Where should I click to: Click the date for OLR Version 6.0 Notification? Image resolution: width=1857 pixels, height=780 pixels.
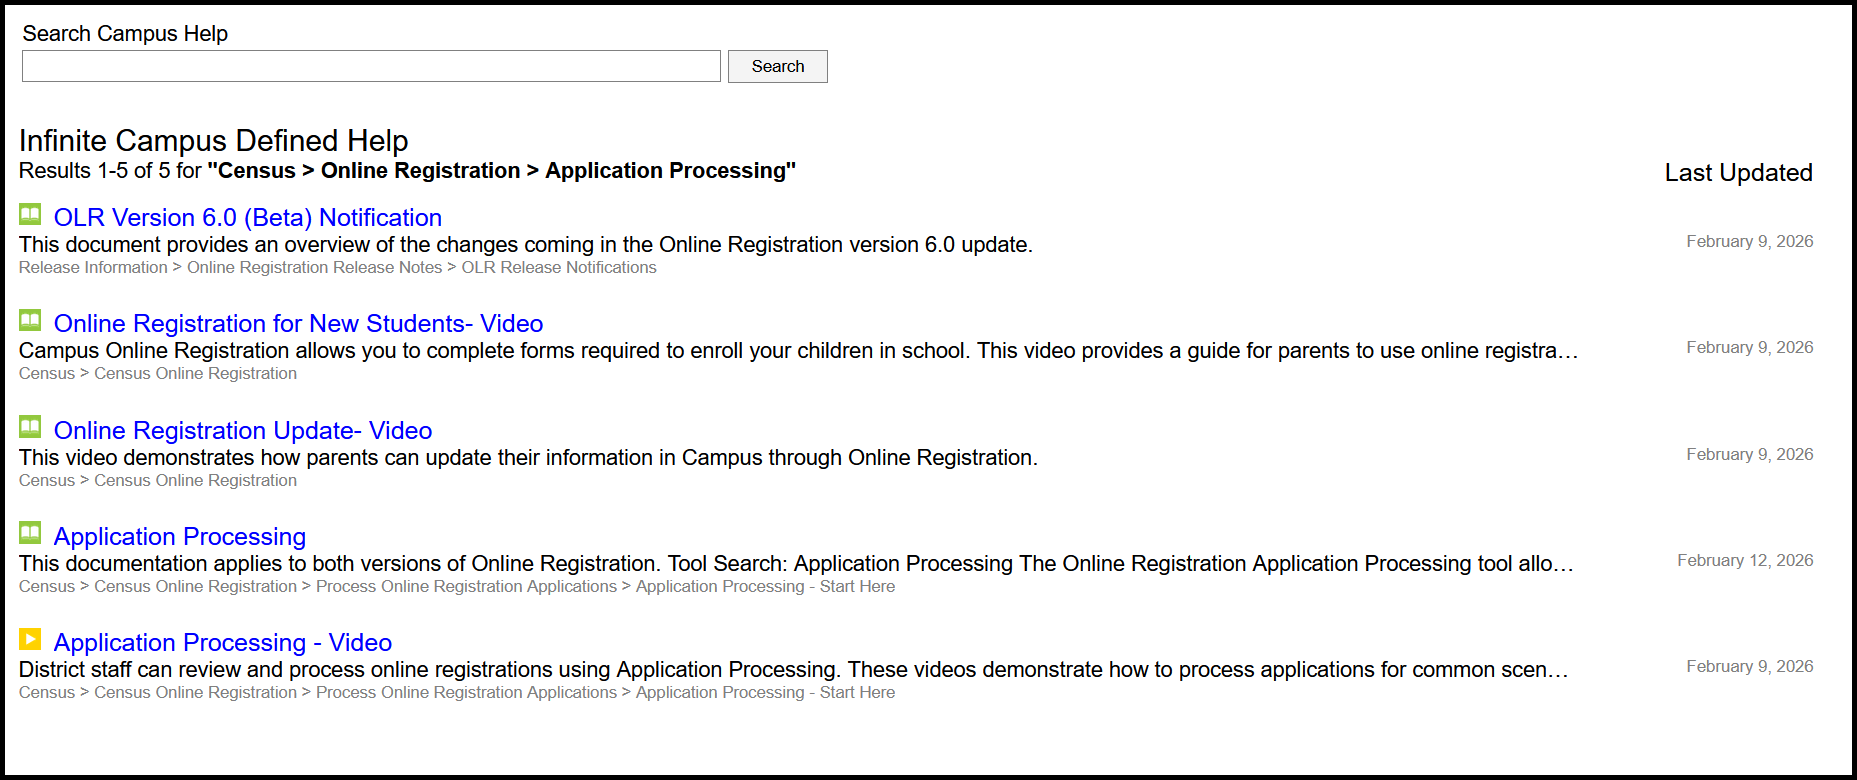(1750, 242)
